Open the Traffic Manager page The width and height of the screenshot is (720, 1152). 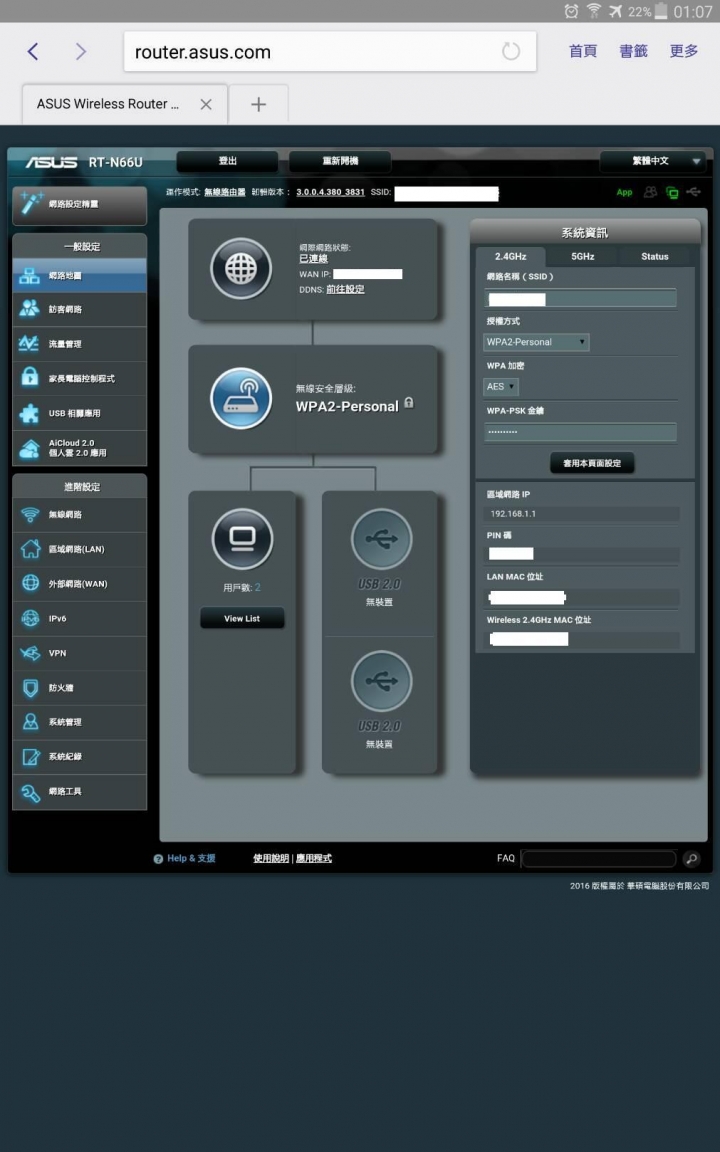[79, 344]
